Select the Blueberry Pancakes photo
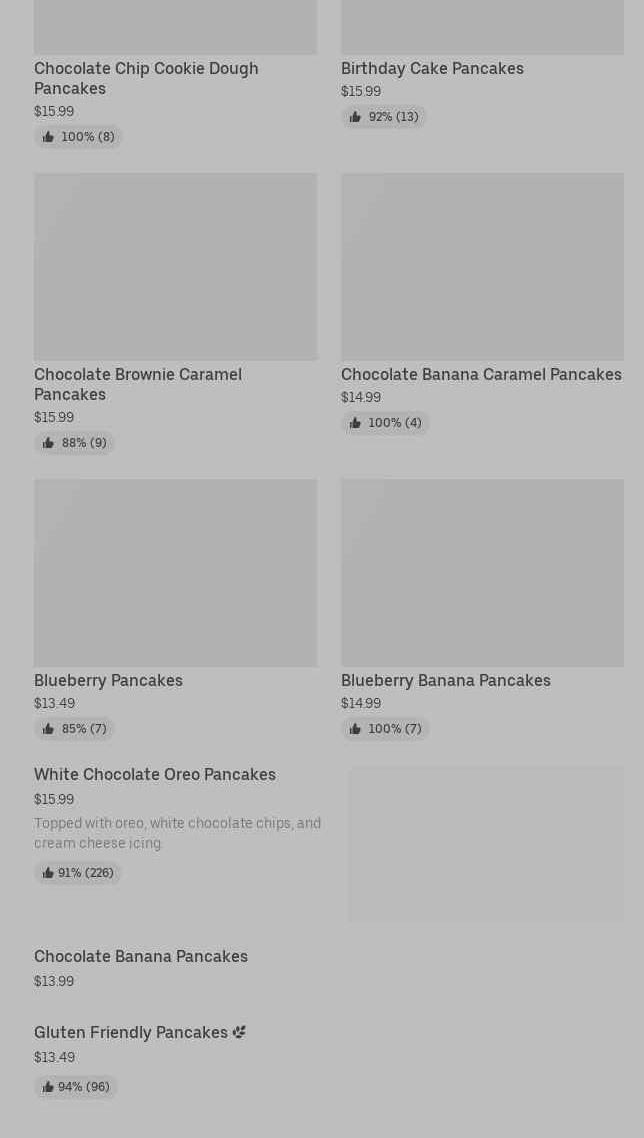 (x=175, y=572)
